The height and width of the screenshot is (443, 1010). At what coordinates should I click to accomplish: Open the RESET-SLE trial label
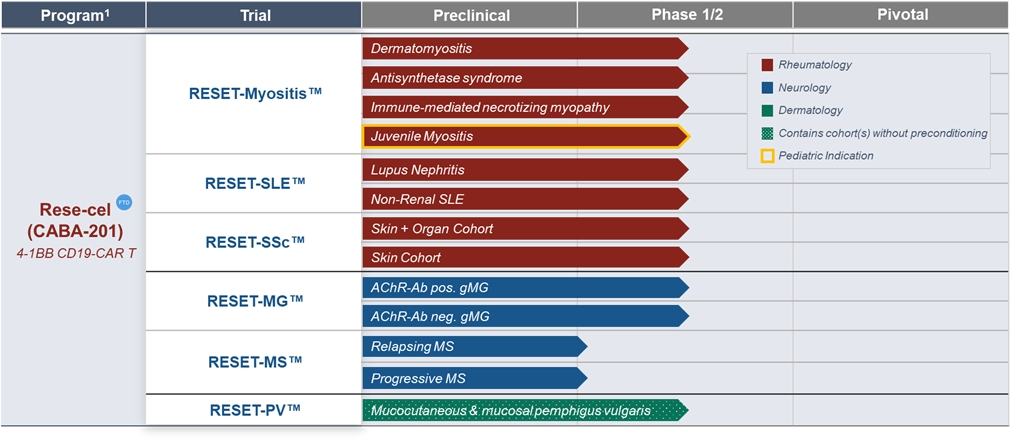[x=254, y=183]
